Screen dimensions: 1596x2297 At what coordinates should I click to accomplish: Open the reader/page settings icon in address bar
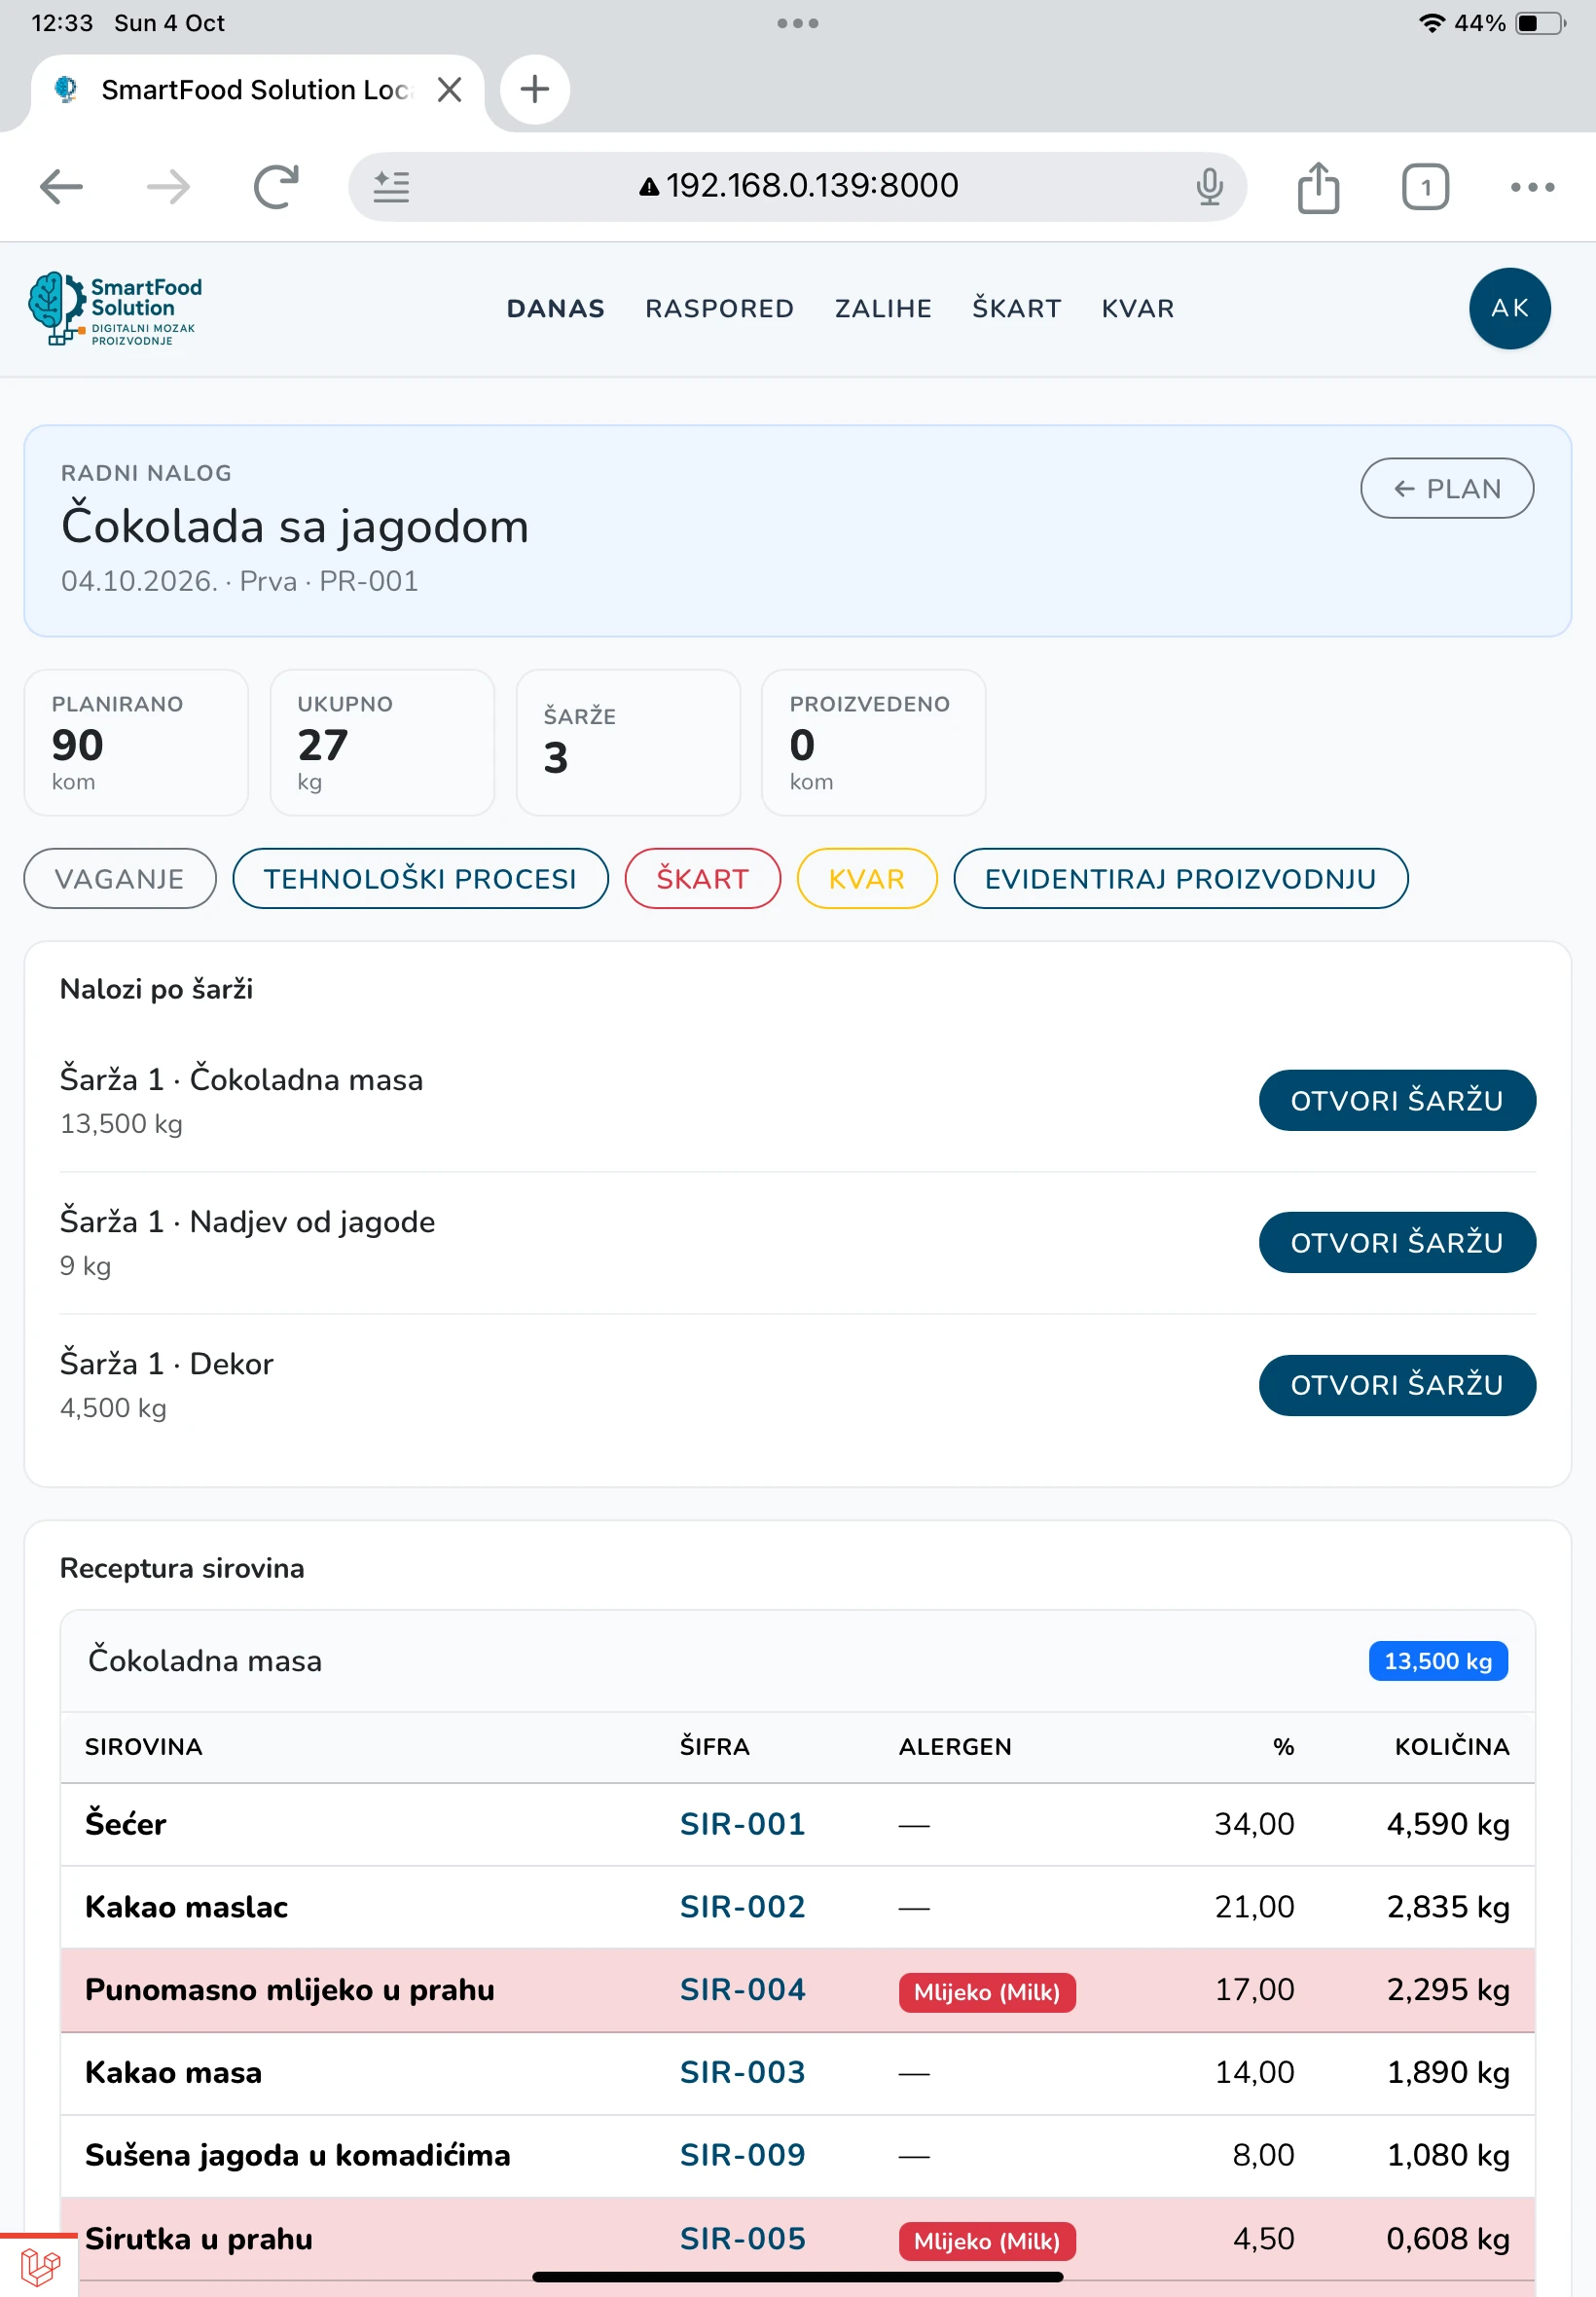(391, 187)
